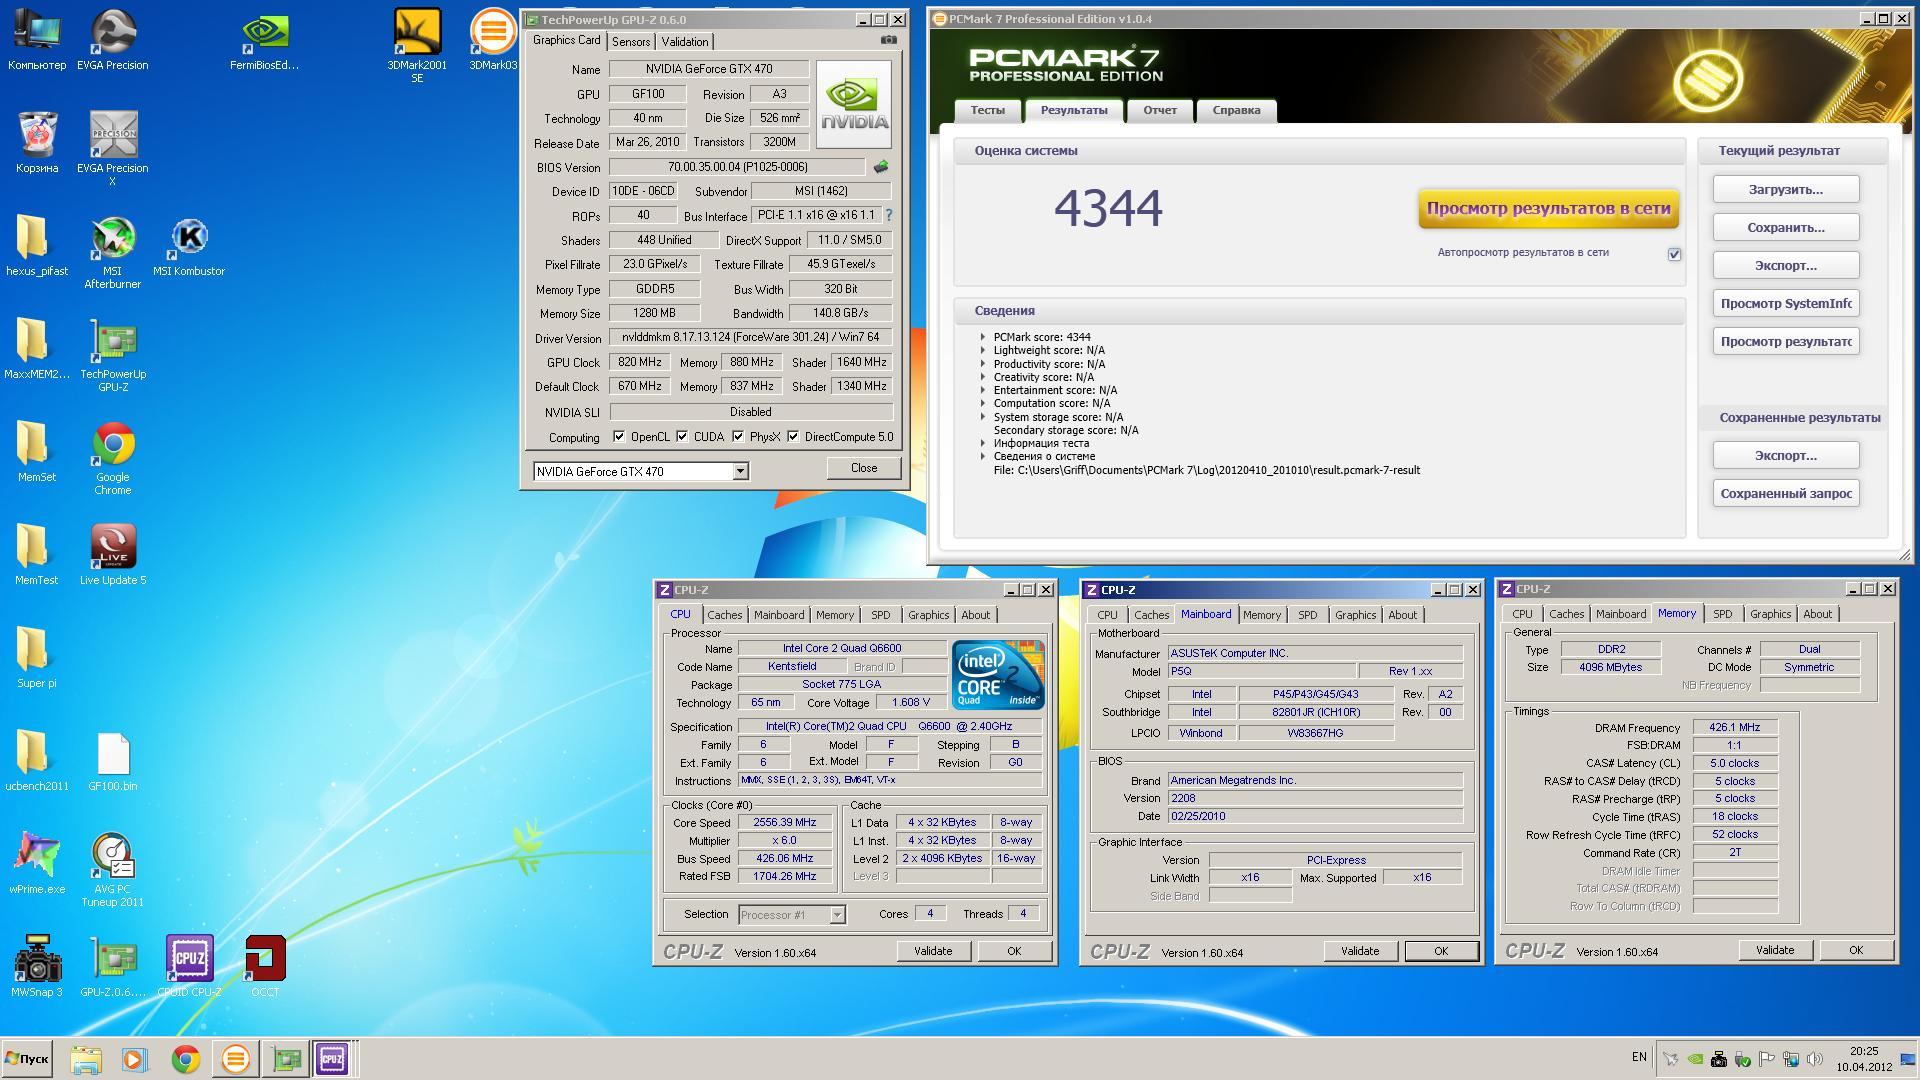Expand Lightweight score entry
The image size is (1920, 1080).
coord(983,350)
